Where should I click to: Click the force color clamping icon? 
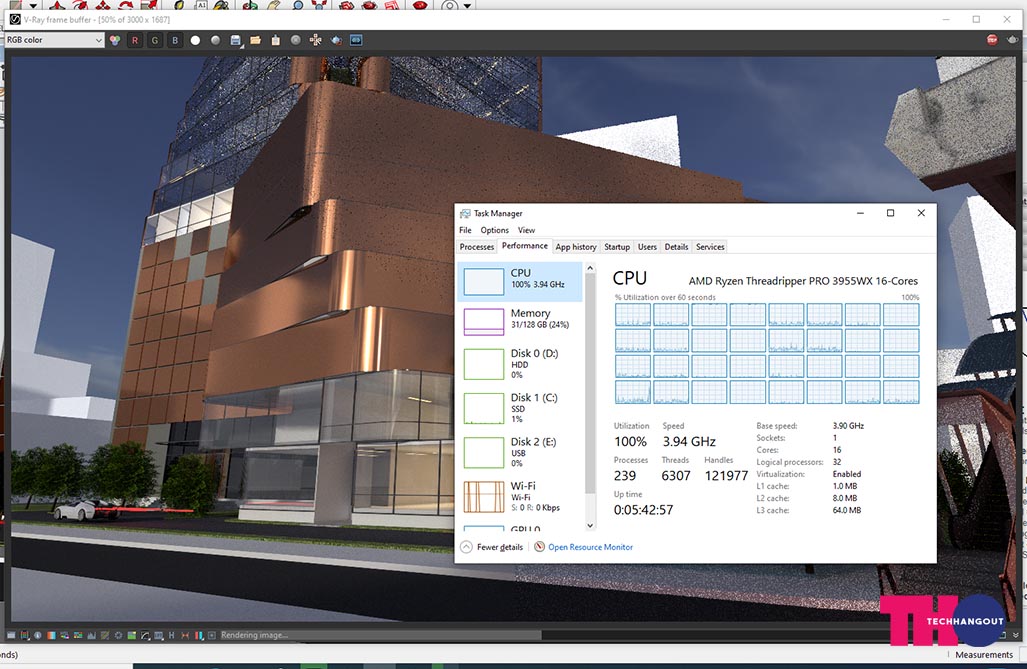[25, 636]
